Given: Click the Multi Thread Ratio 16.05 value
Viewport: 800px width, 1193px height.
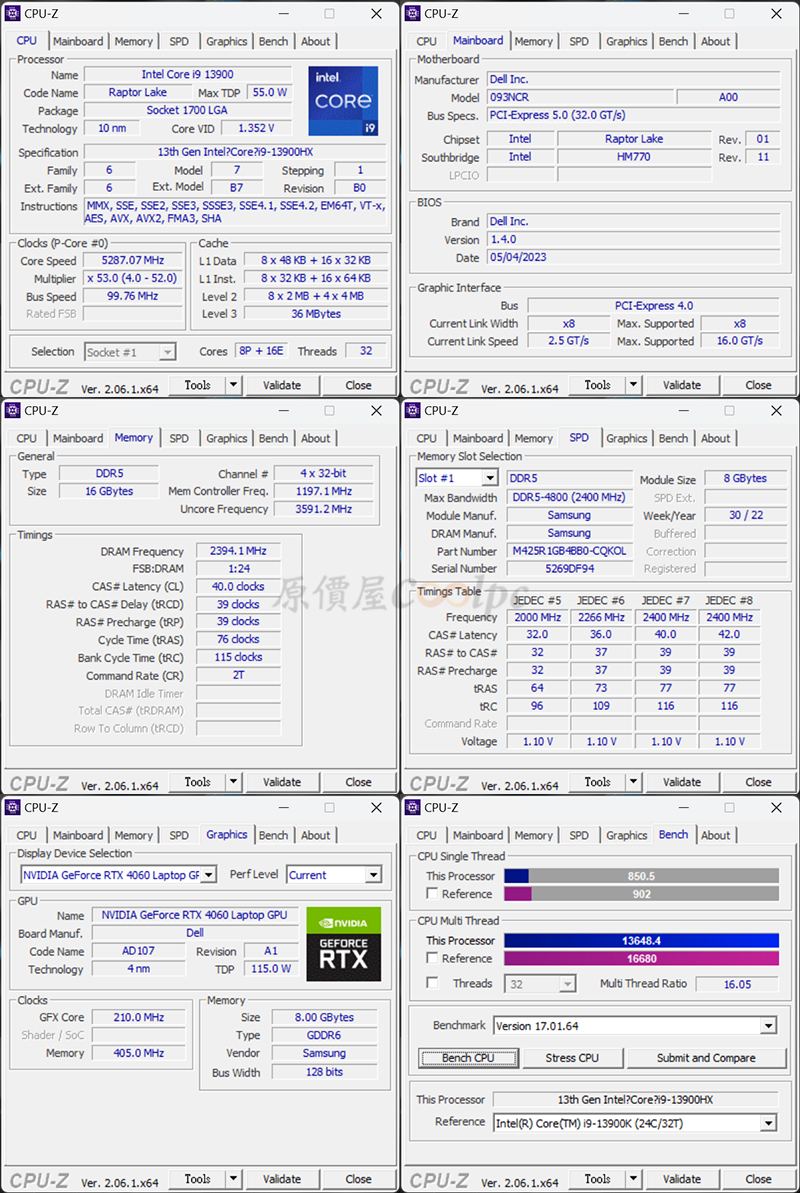Looking at the screenshot, I should click(737, 984).
